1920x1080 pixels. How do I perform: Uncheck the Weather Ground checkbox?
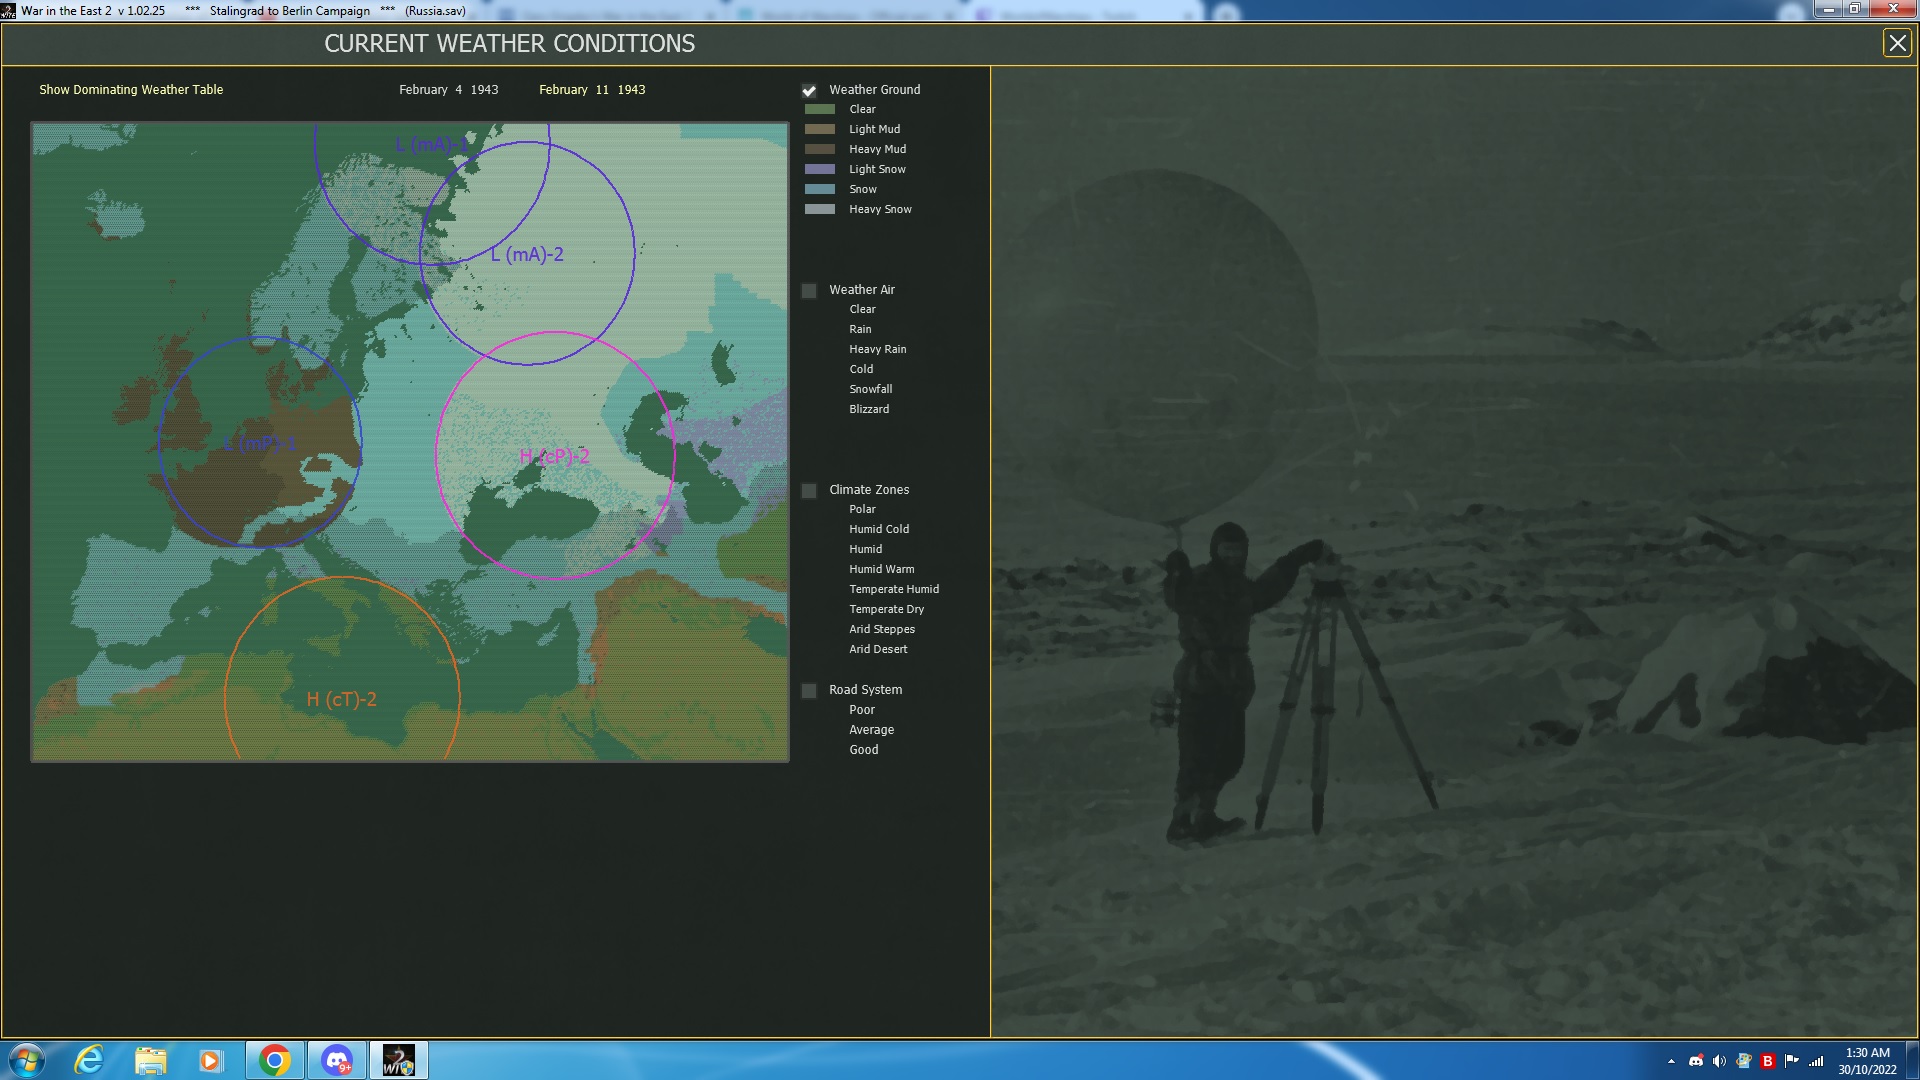pos(809,90)
